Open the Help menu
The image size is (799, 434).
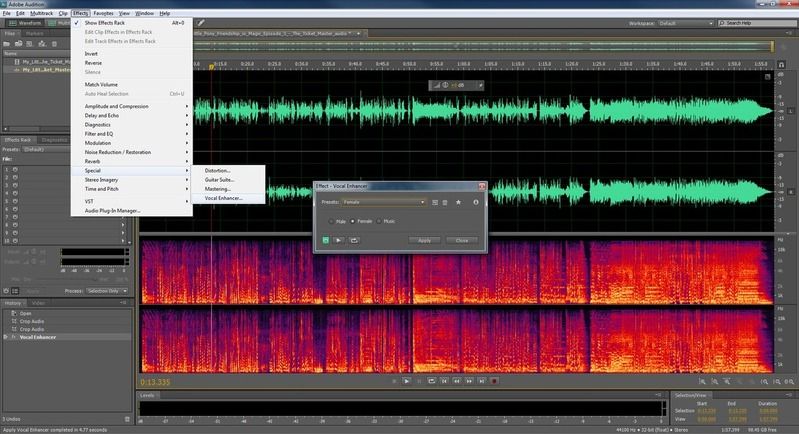point(165,13)
